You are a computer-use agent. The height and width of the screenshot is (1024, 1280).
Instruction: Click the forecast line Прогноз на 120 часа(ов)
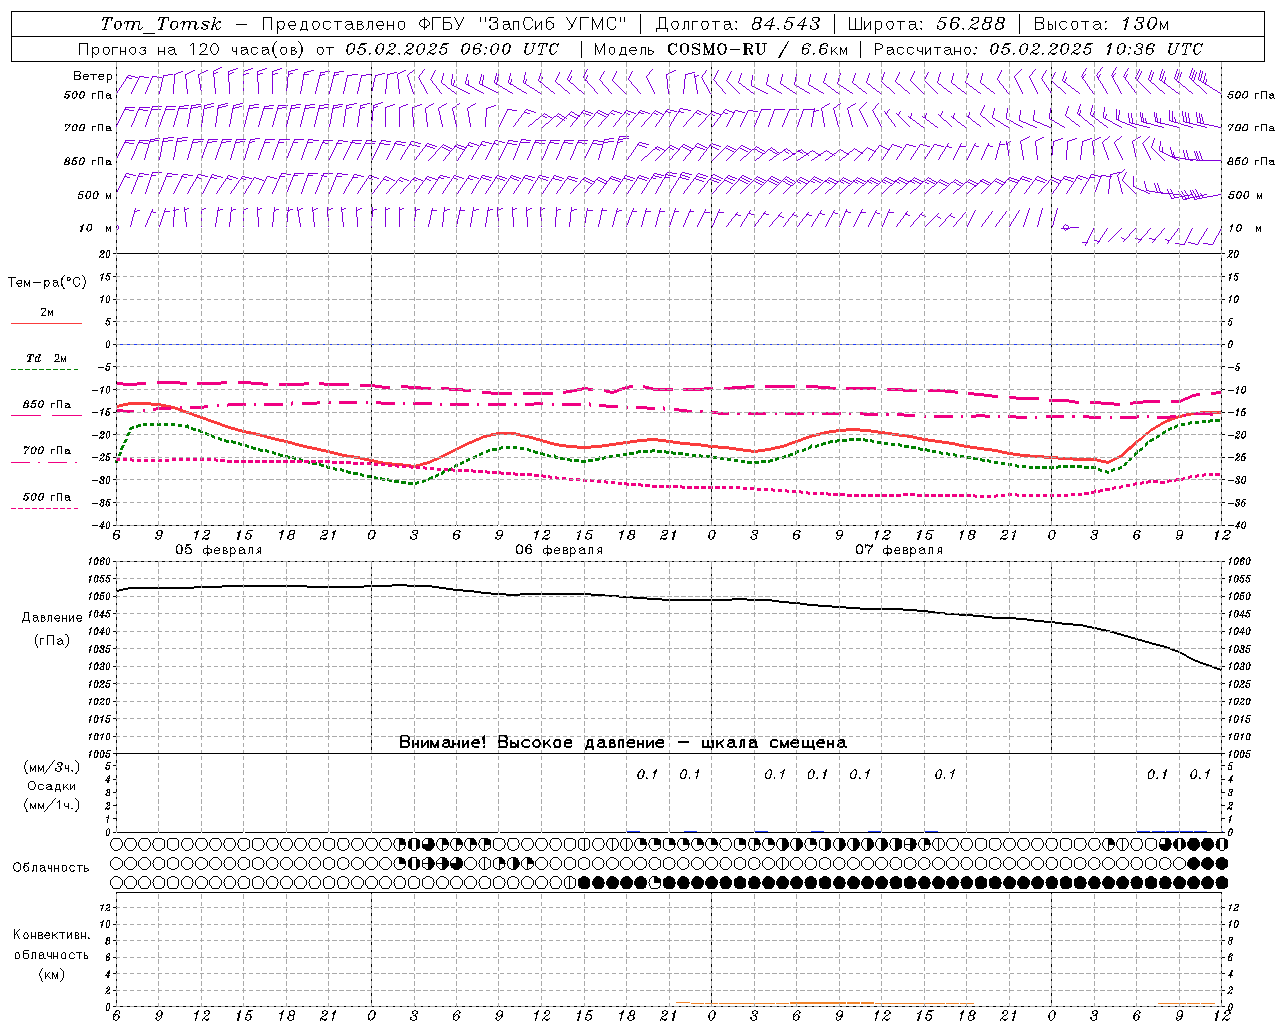click(192, 49)
